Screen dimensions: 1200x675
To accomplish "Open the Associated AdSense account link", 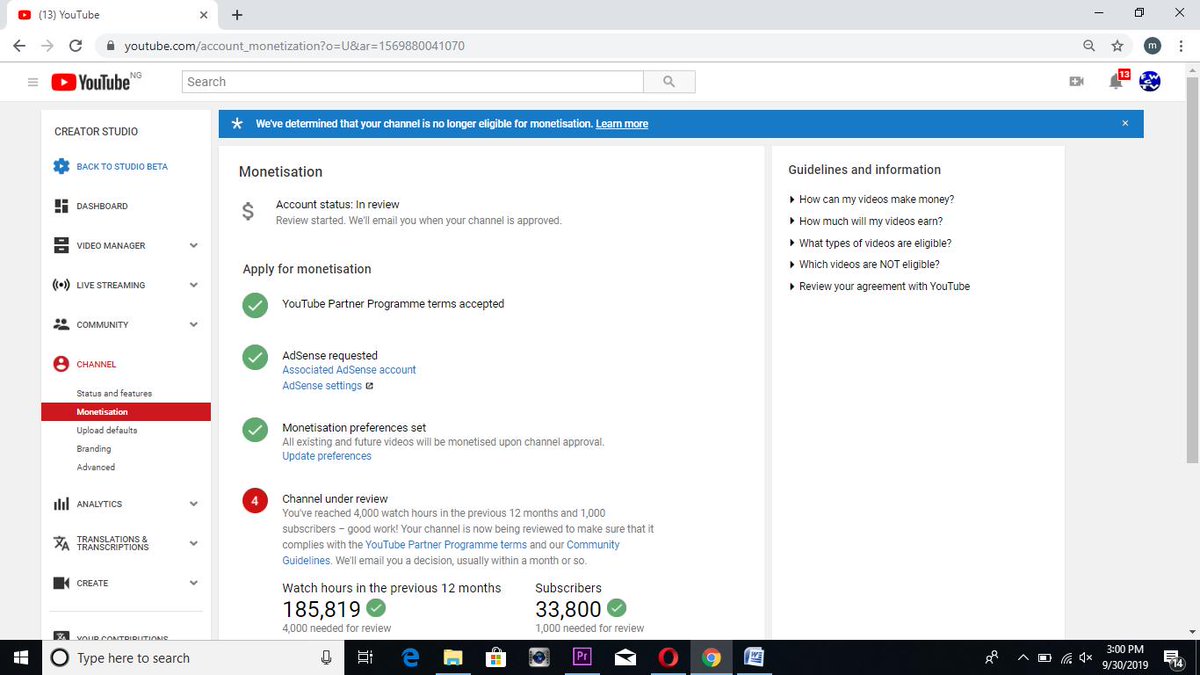I will 349,370.
